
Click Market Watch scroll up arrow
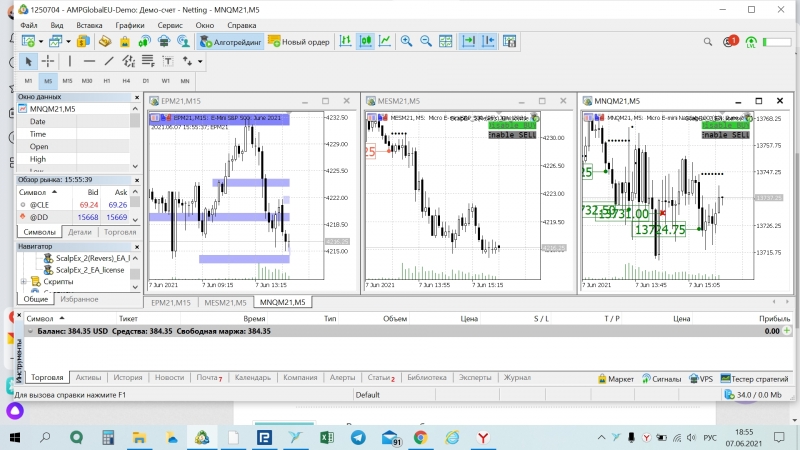[x=135, y=192]
